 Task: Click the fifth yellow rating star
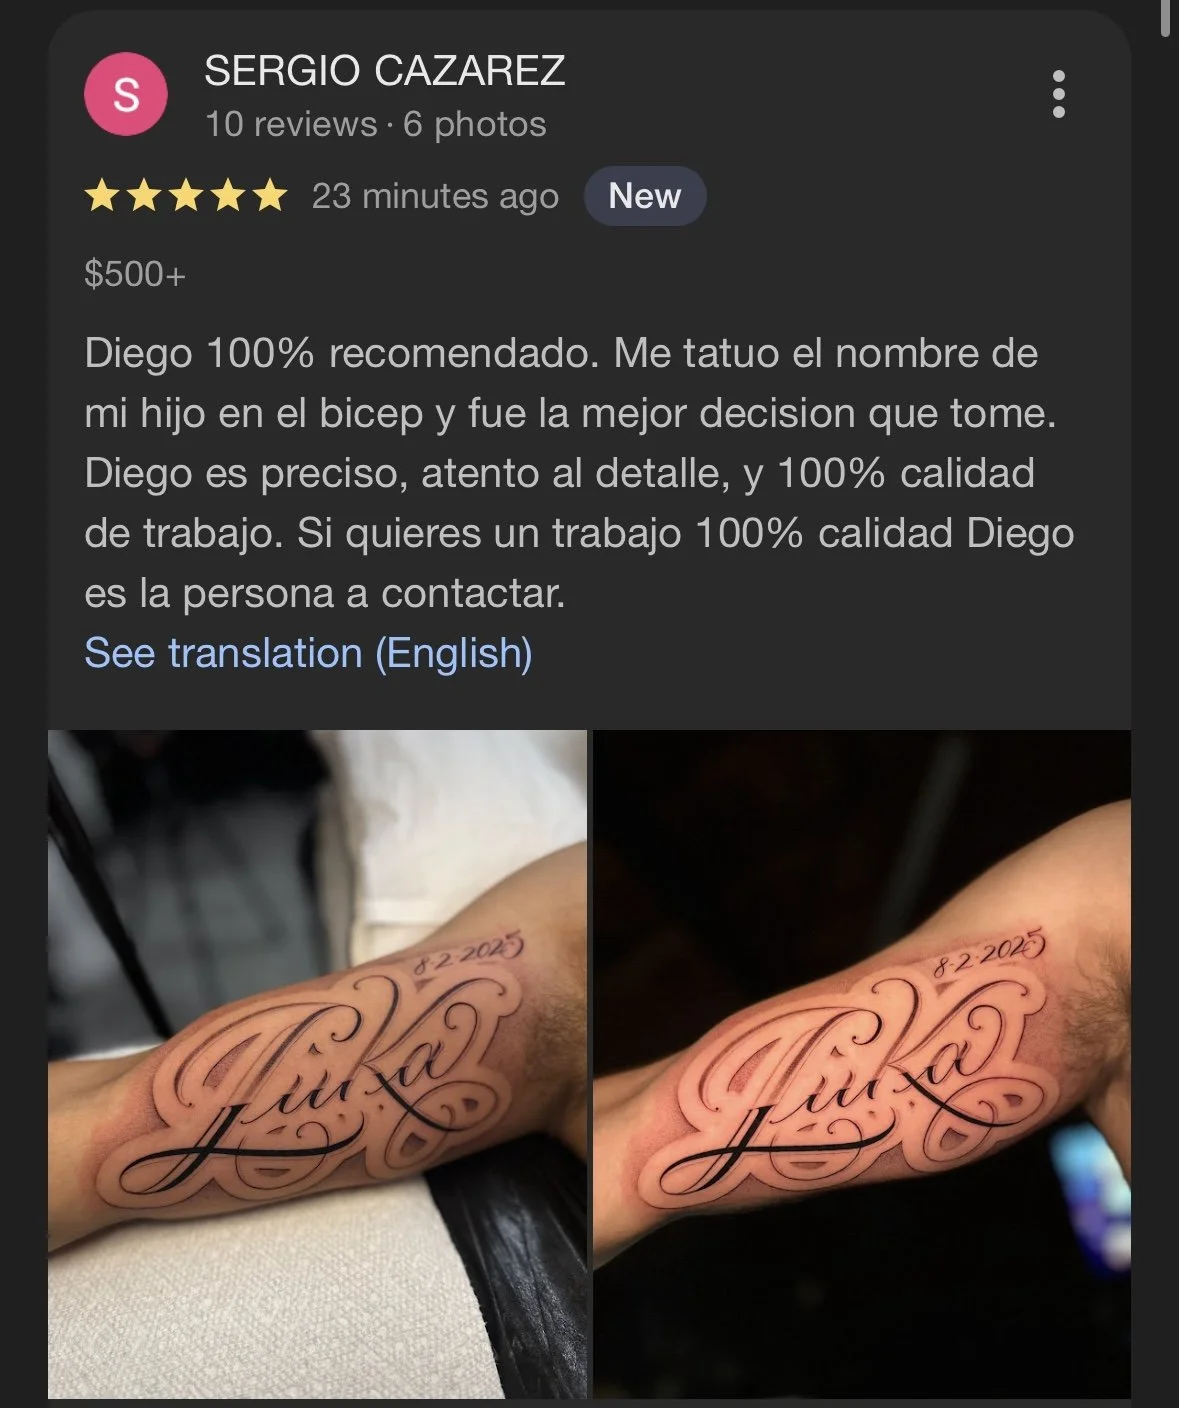coord(269,196)
